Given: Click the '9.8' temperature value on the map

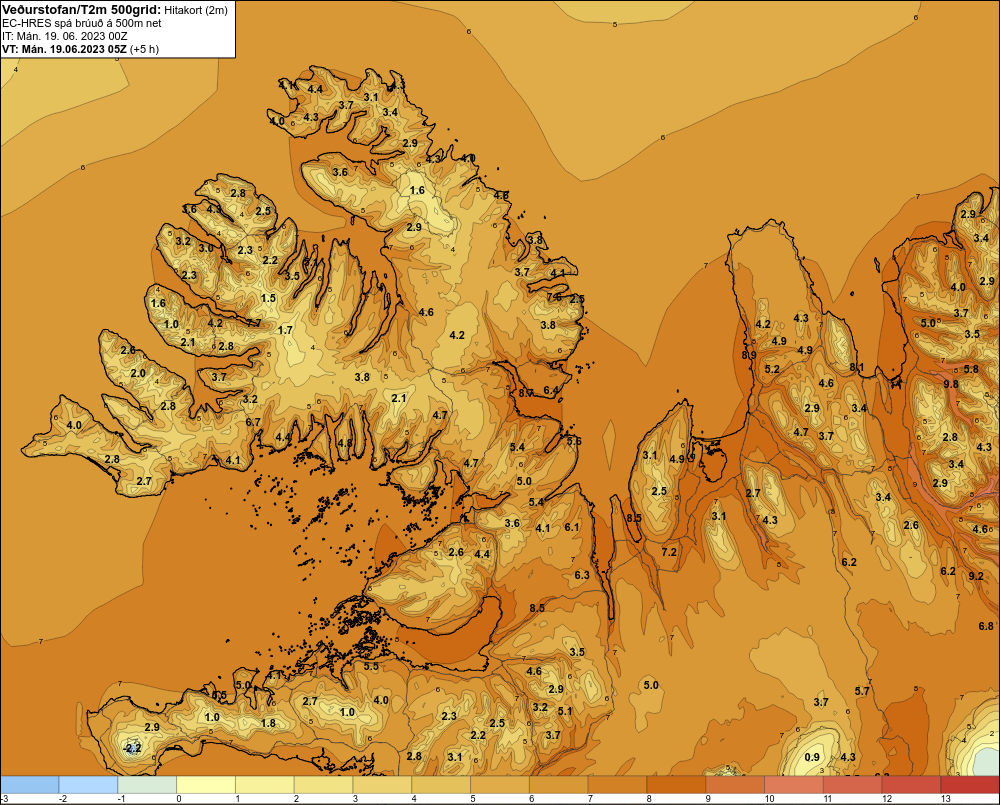Looking at the screenshot, I should click(x=951, y=384).
